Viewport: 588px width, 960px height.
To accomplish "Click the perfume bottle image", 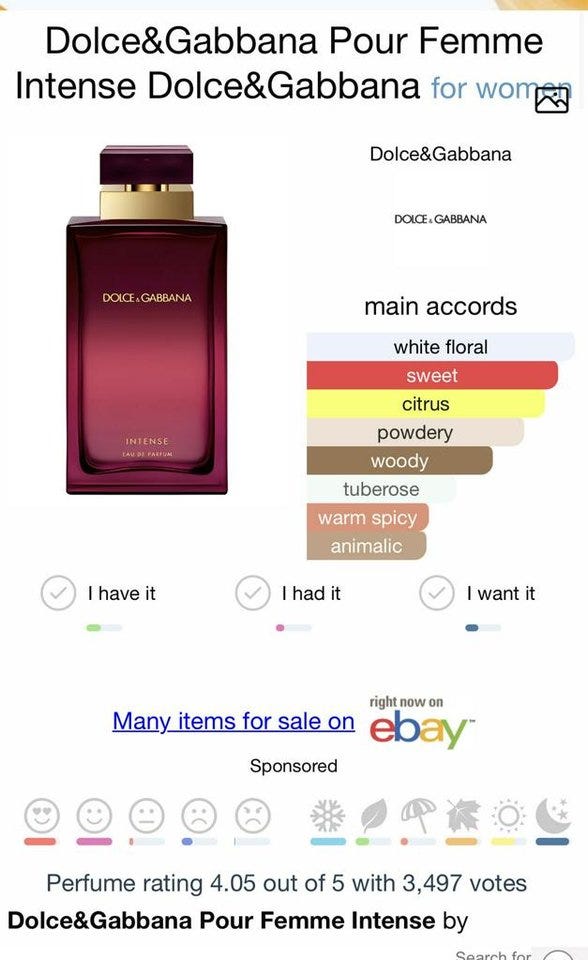I will [x=147, y=320].
